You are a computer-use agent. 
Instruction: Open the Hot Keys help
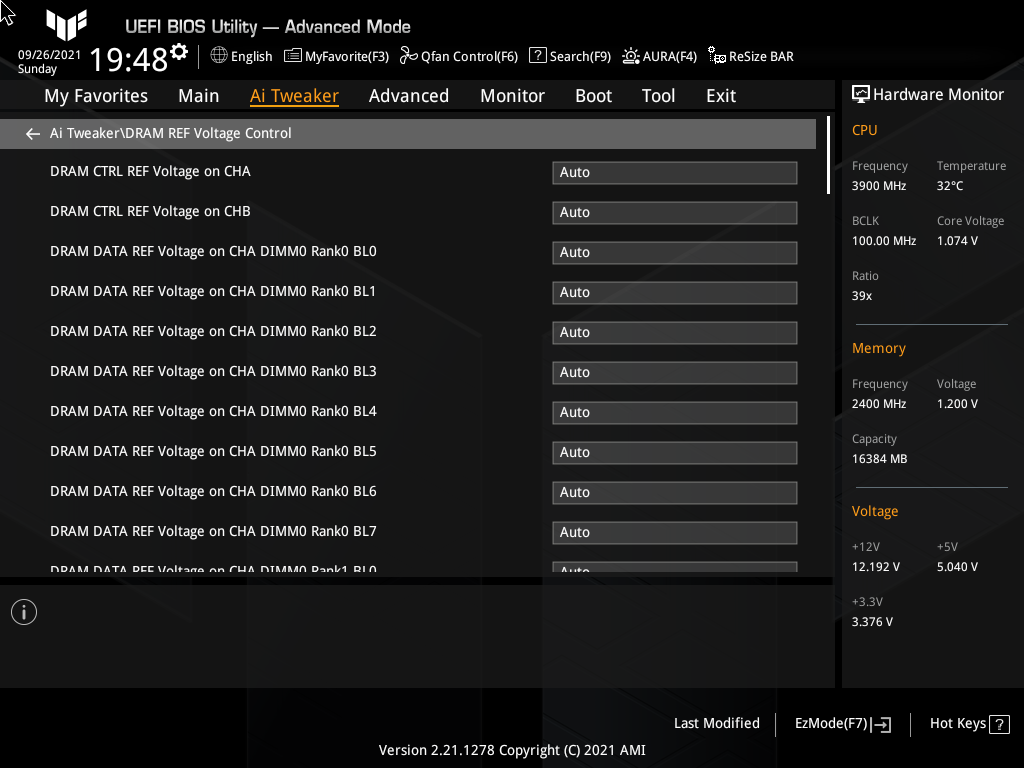[968, 723]
